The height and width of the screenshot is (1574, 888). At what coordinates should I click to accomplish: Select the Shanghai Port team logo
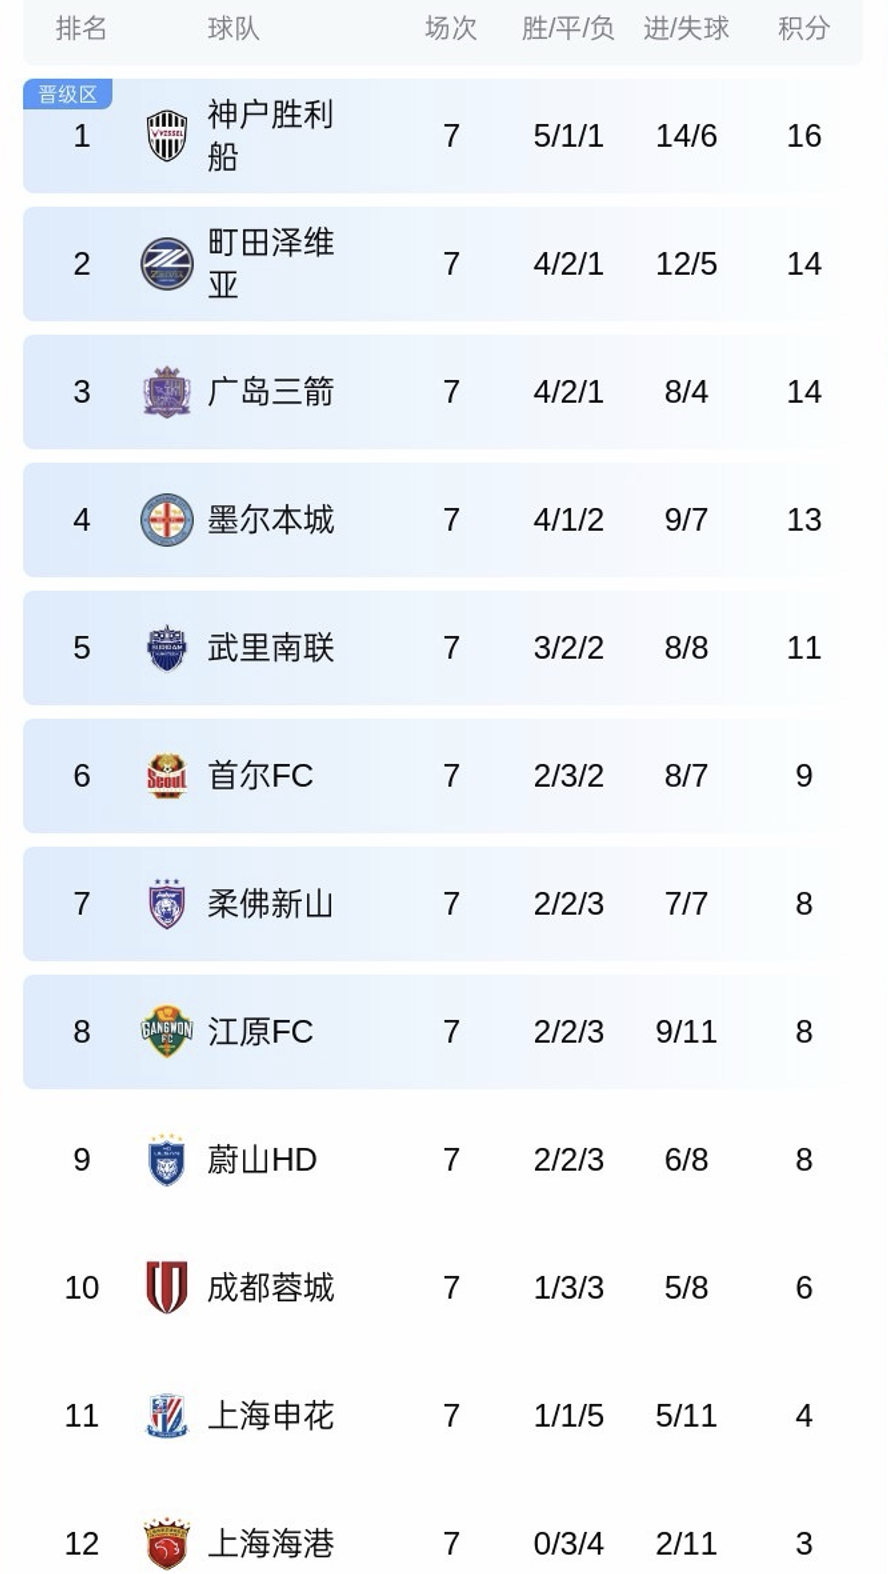(167, 1544)
